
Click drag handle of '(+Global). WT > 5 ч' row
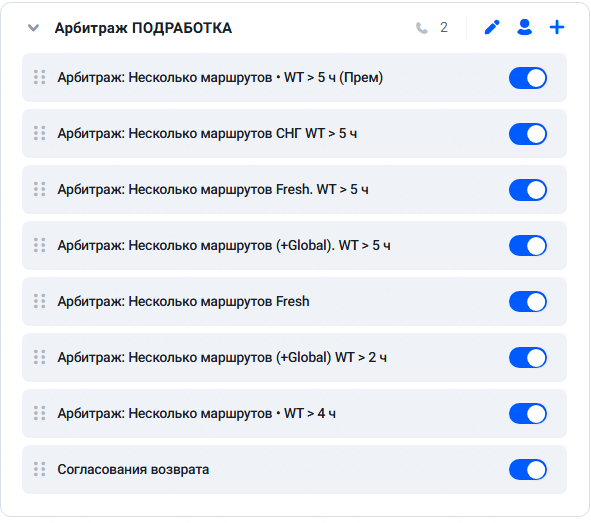40,245
